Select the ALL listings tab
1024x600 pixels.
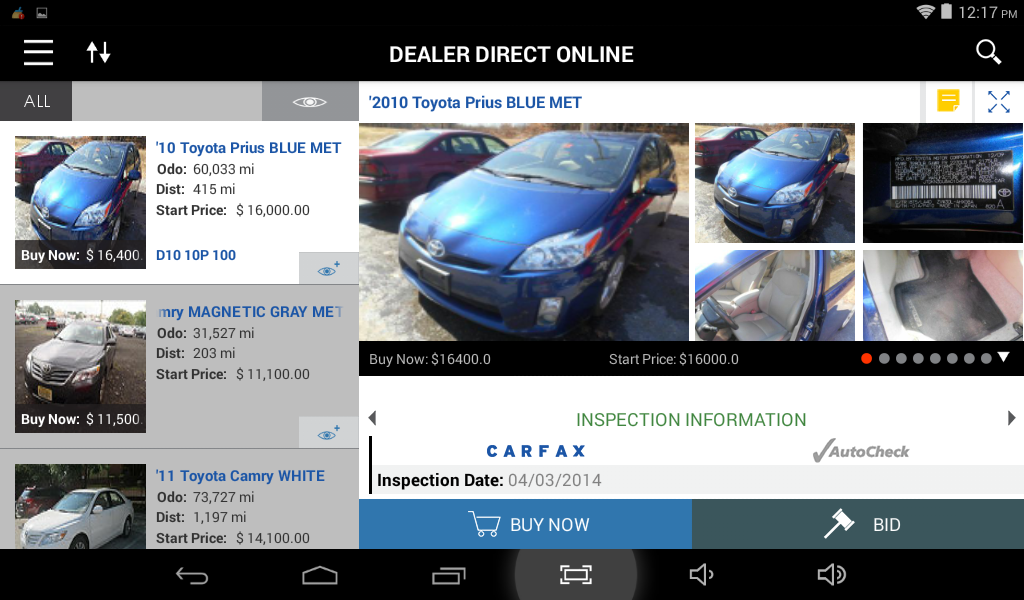[37, 101]
